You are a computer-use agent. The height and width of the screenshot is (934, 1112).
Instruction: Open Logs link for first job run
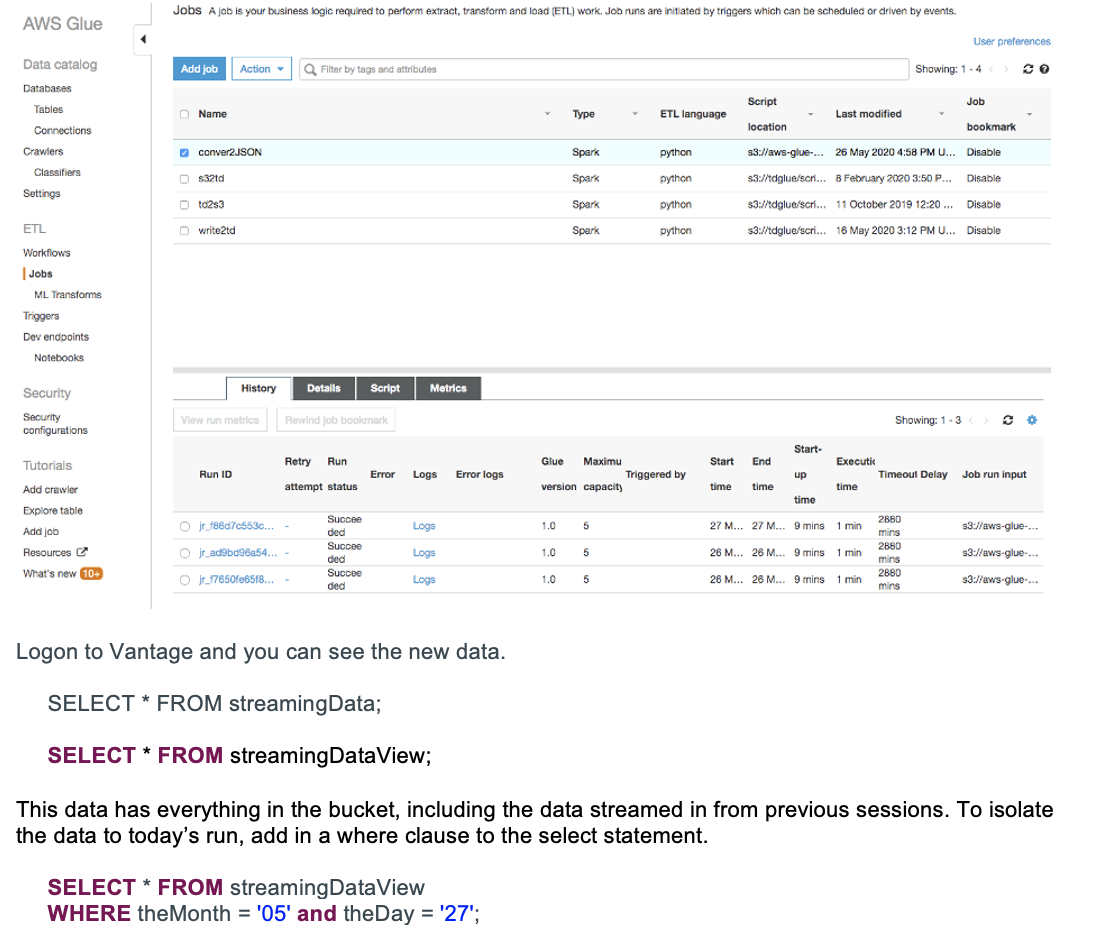click(424, 526)
